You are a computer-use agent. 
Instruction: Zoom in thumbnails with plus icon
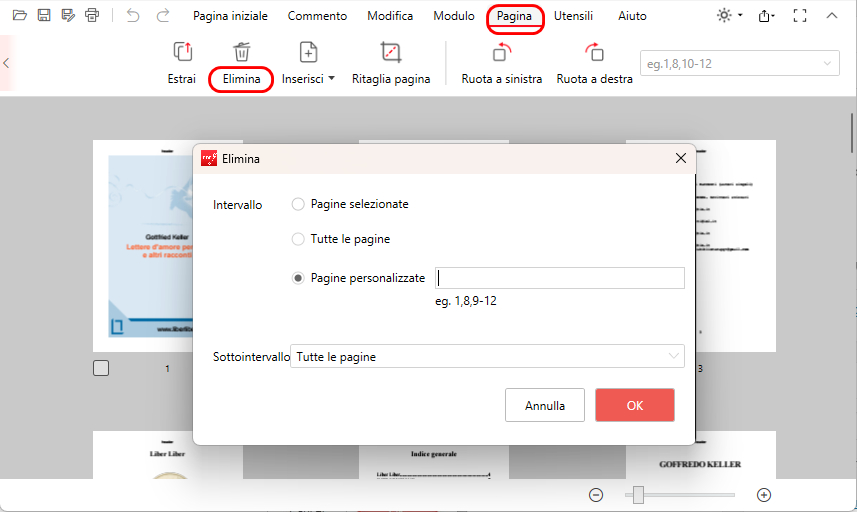(x=764, y=495)
